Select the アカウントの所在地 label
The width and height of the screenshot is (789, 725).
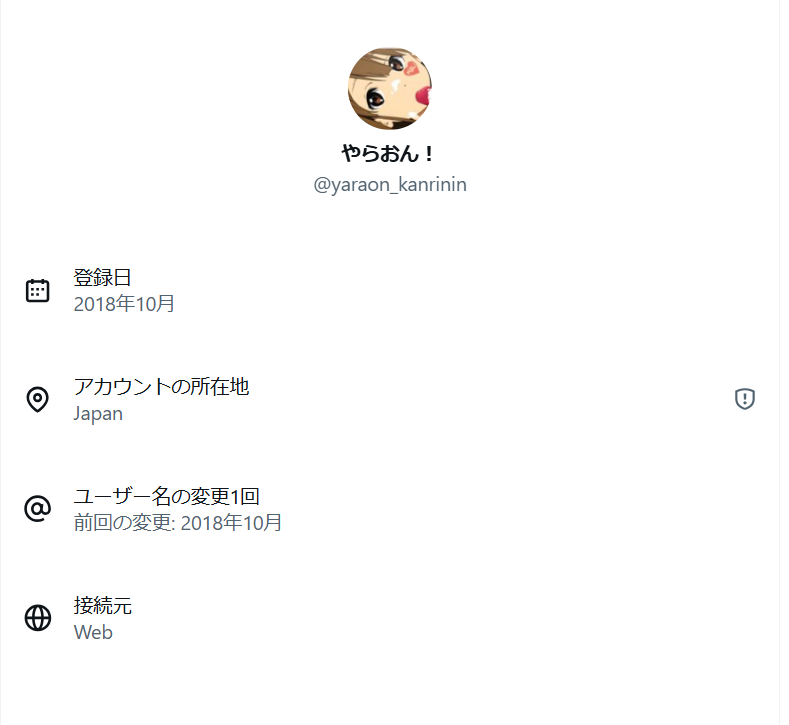[161, 387]
